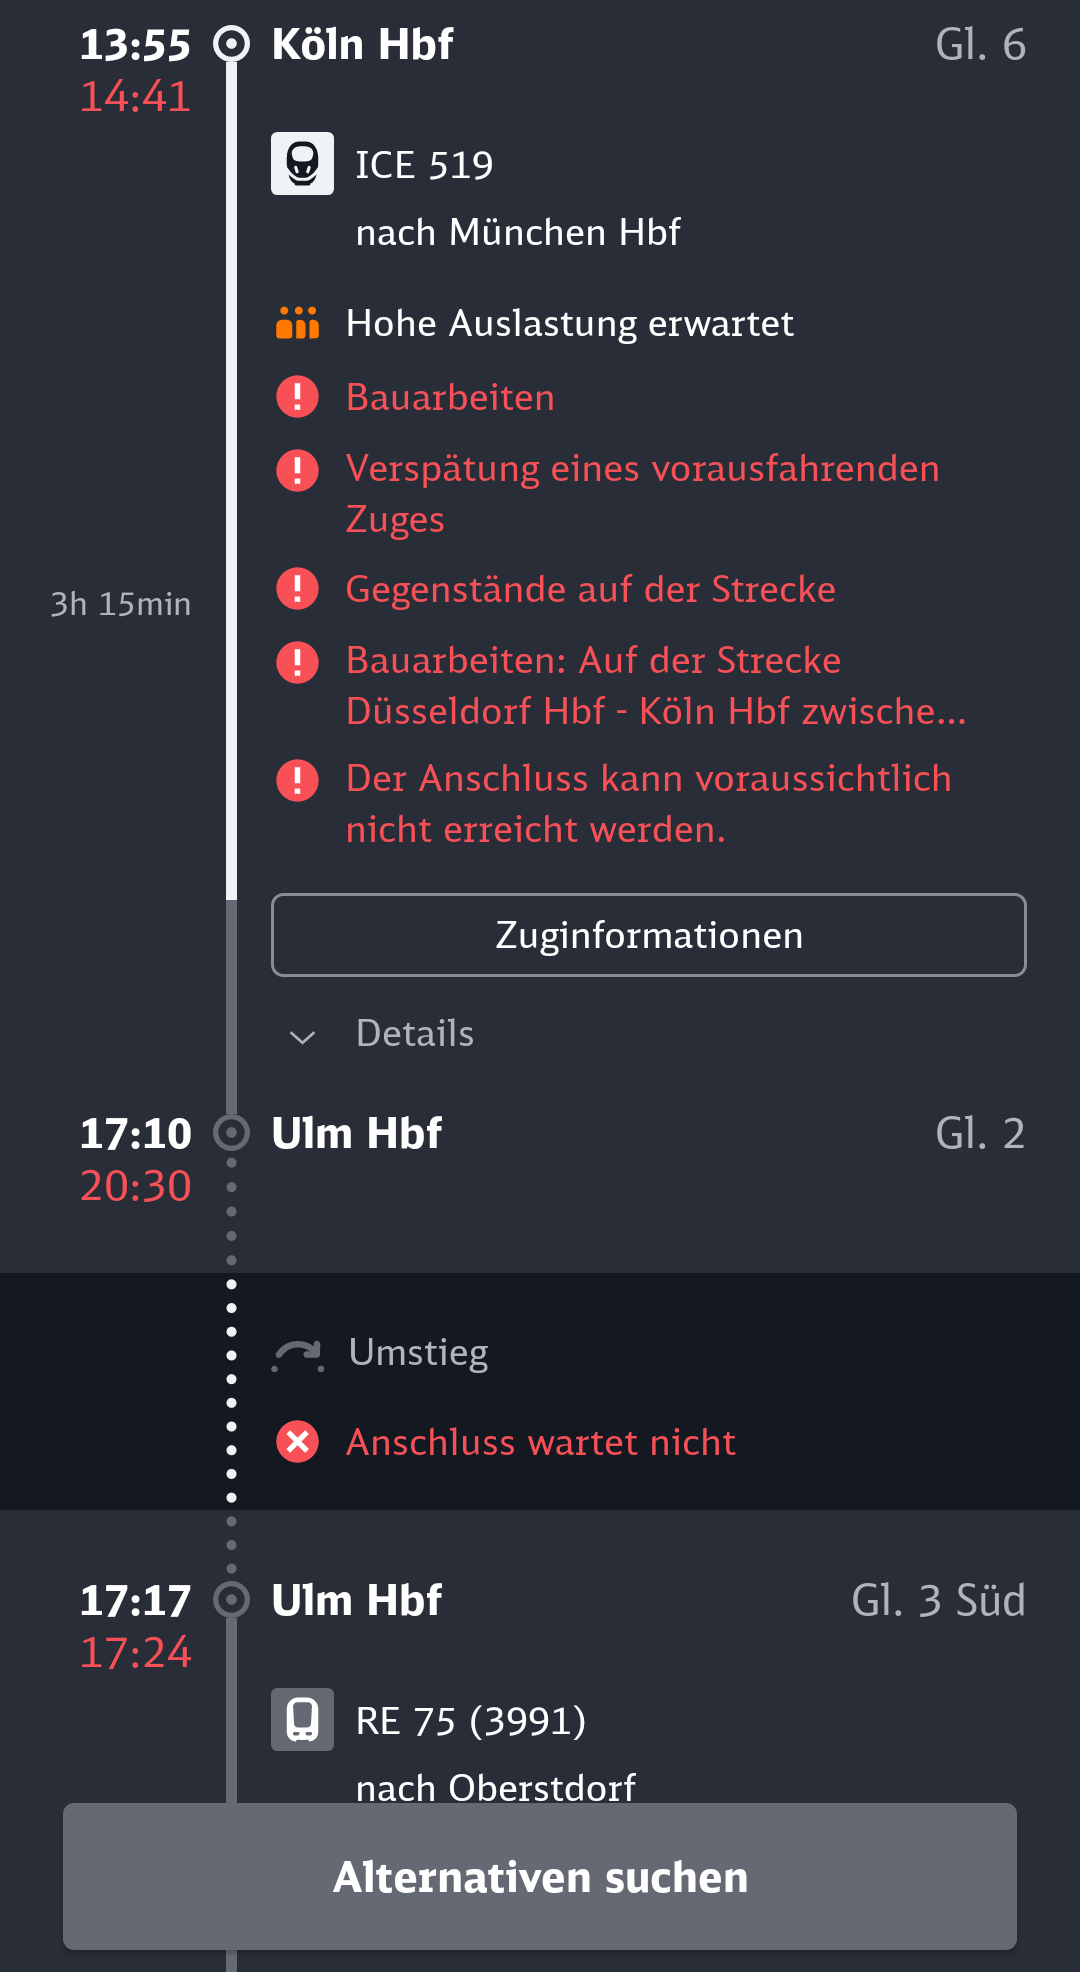This screenshot has height=1972, width=1080.
Task: Tap Alternativen suchen button
Action: (540, 1877)
